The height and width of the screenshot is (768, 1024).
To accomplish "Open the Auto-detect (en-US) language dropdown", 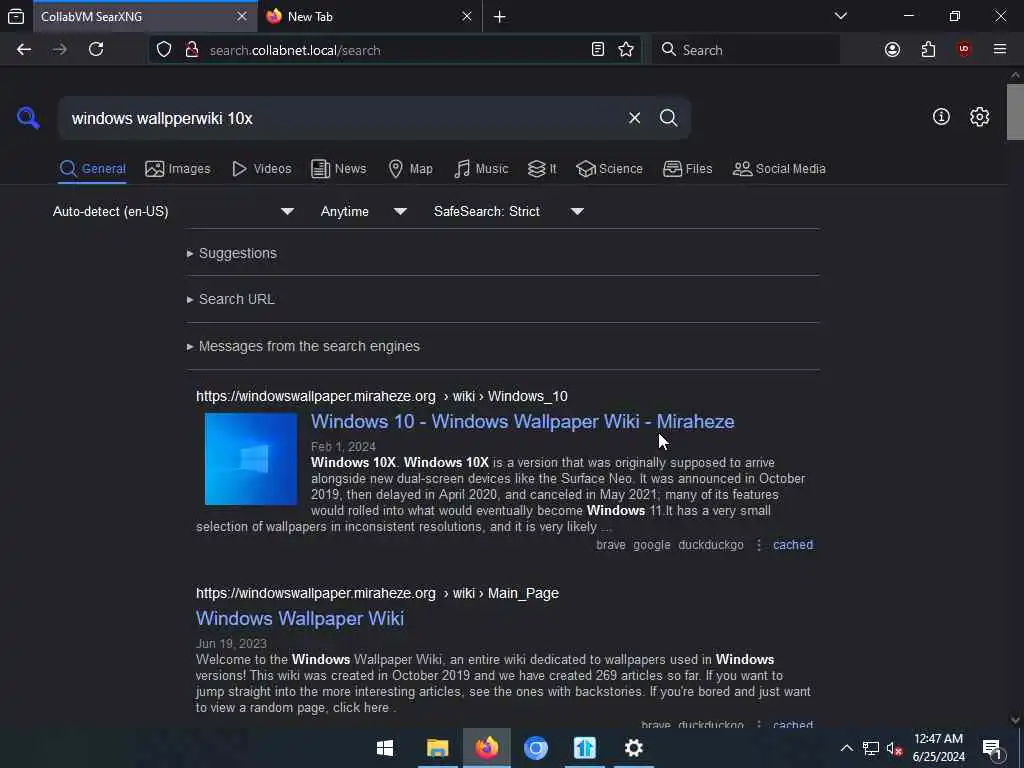I will pos(173,212).
